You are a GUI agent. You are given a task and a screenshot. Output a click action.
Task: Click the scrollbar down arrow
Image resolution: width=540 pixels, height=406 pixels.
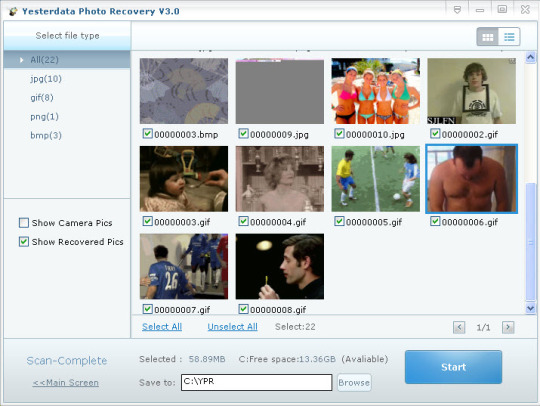click(x=530, y=308)
